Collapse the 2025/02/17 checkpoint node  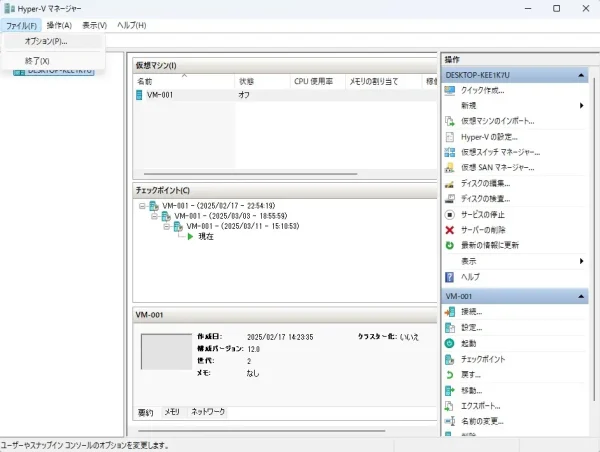click(142, 206)
